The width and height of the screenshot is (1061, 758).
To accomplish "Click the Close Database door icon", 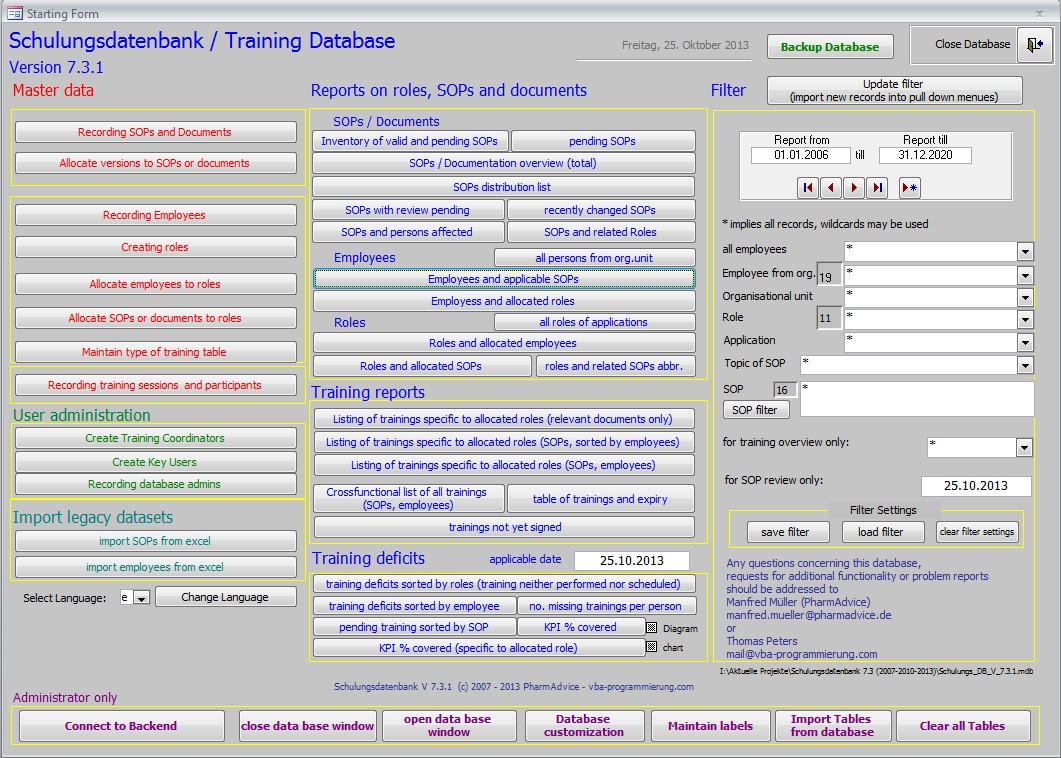I will tap(1034, 45).
